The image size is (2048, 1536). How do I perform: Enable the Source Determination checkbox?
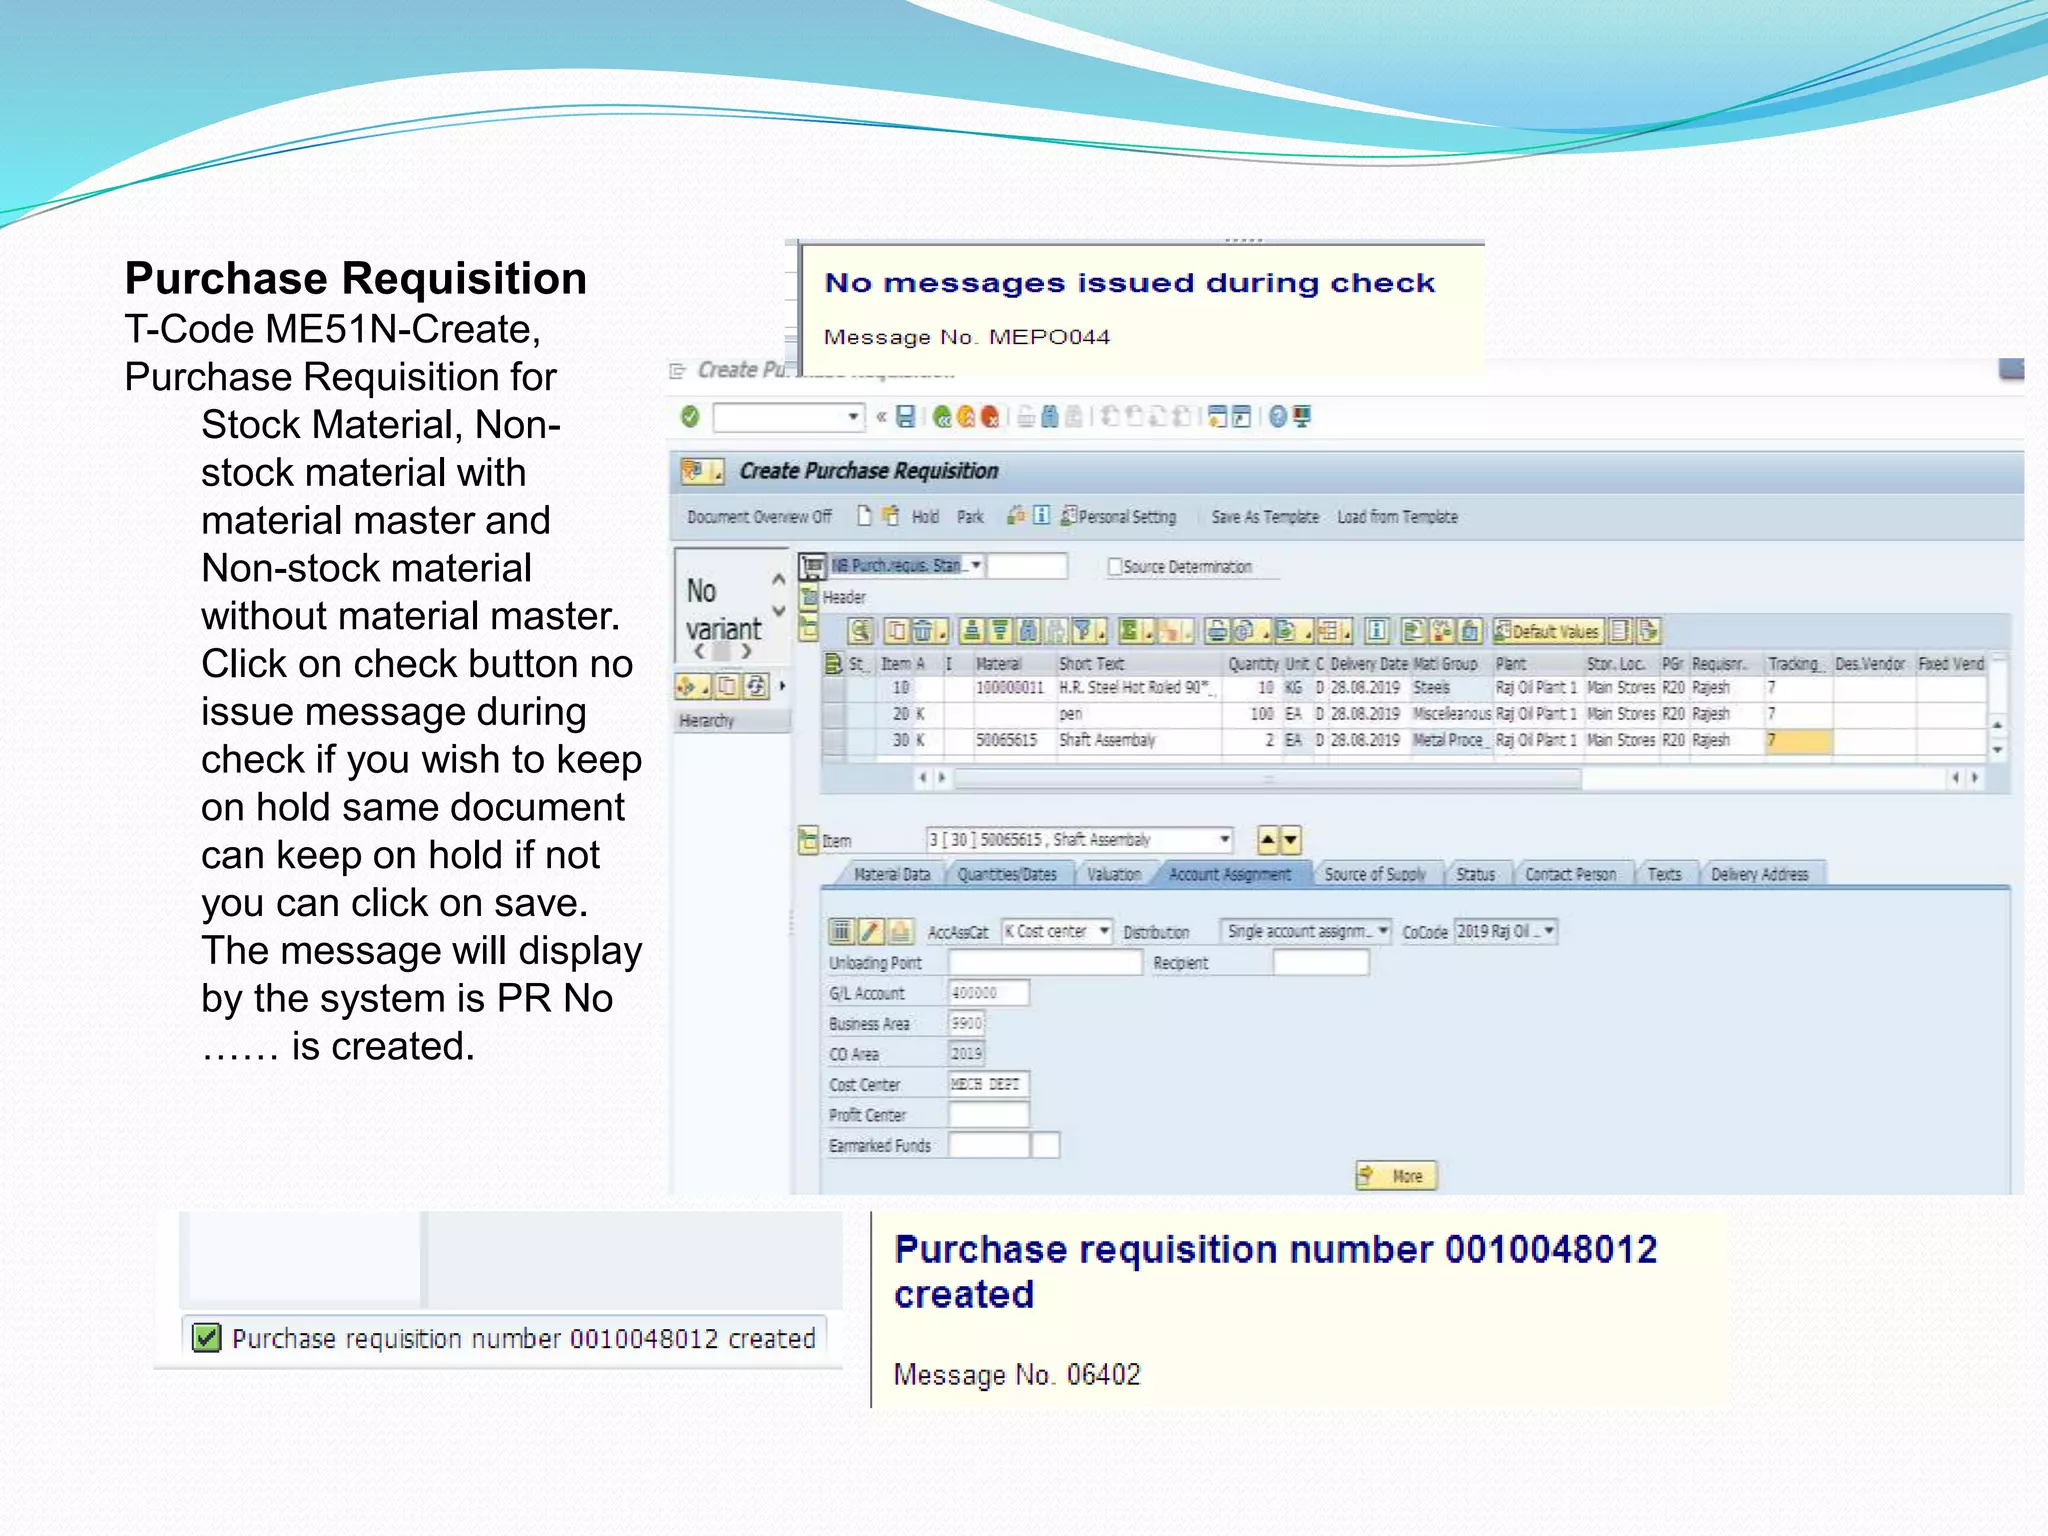click(x=1115, y=567)
